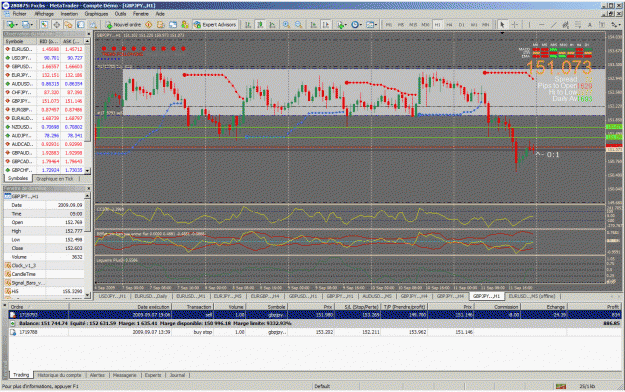
Task: Switch to M15 timeframe
Action: (413, 25)
